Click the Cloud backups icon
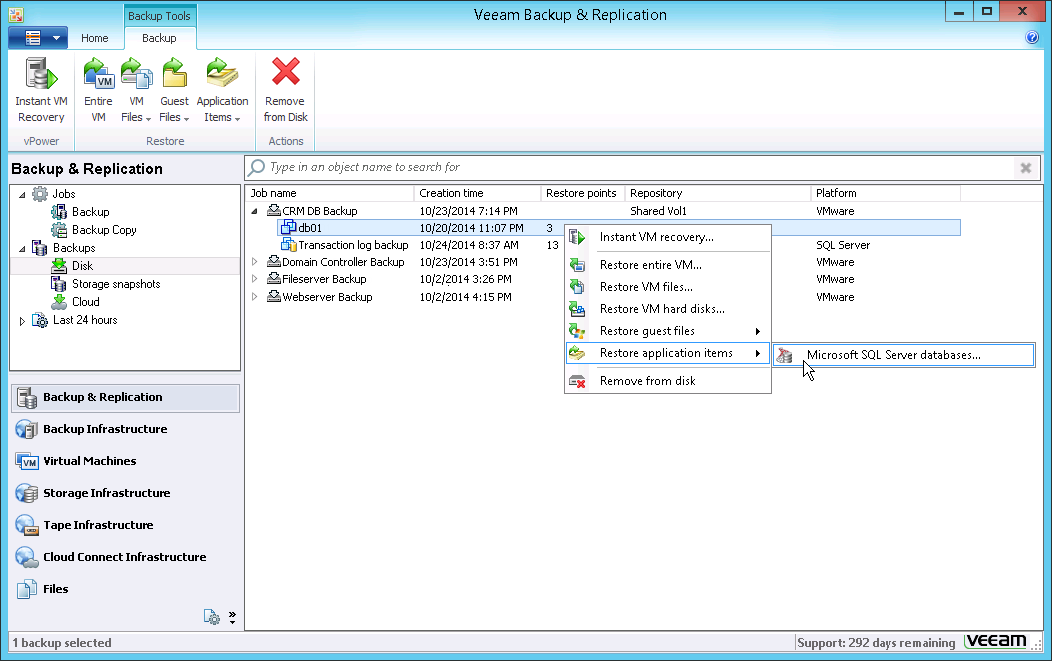This screenshot has height=661, width=1052. (x=59, y=302)
